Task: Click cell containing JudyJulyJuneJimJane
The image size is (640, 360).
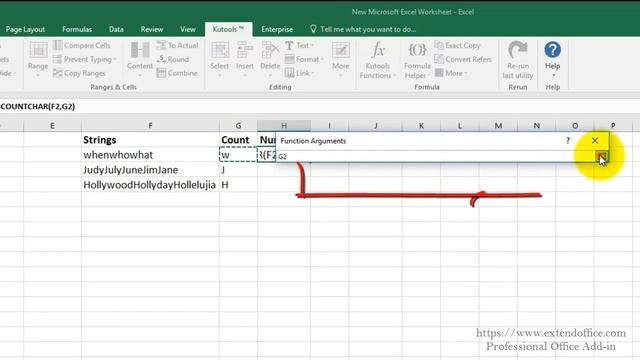Action: [x=150, y=170]
